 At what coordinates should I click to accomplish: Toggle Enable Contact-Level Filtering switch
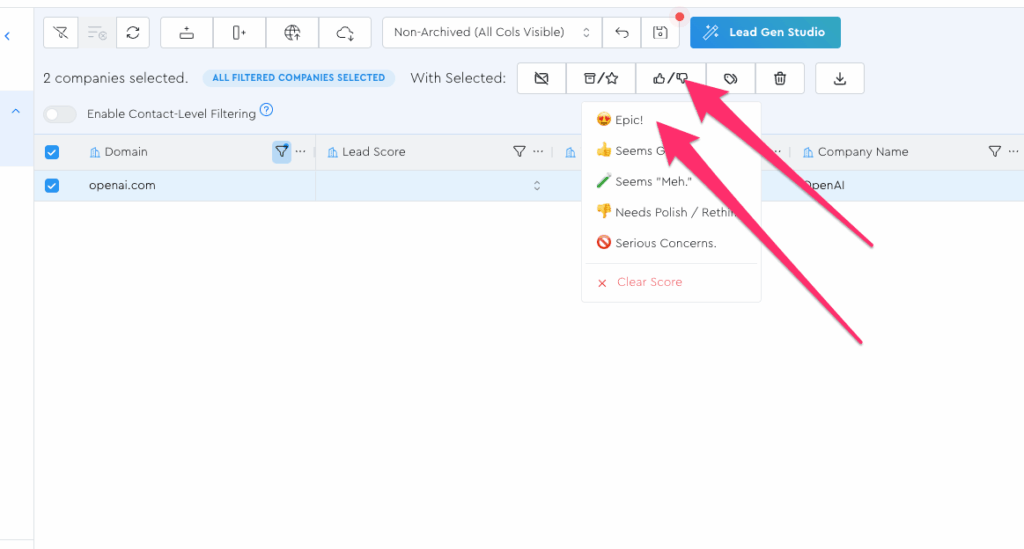coord(60,114)
